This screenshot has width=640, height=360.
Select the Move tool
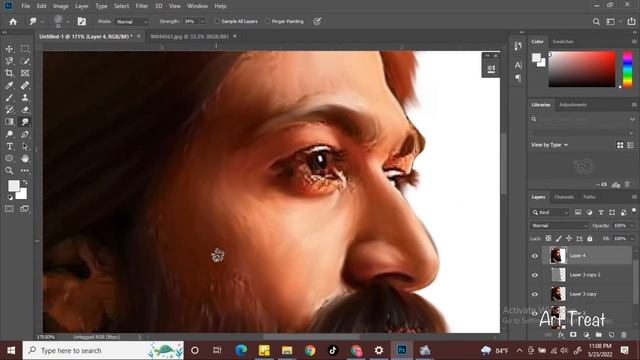point(9,49)
